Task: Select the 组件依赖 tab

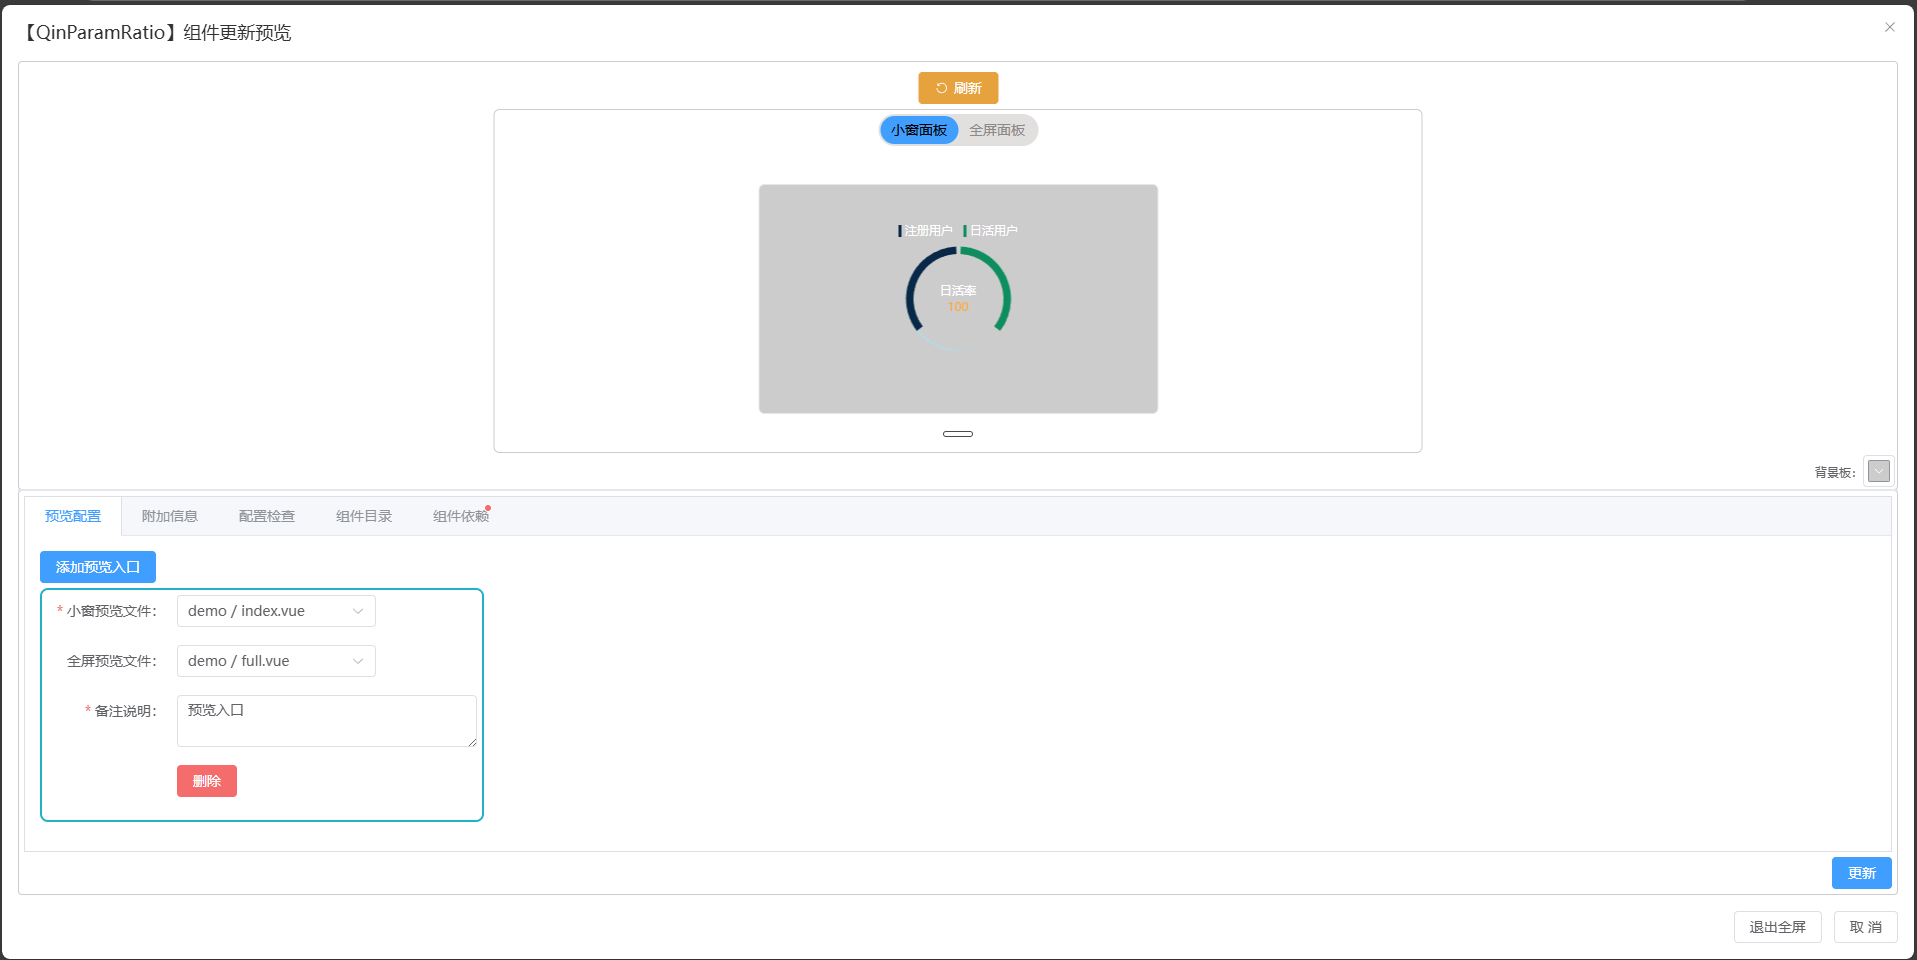Action: (461, 516)
